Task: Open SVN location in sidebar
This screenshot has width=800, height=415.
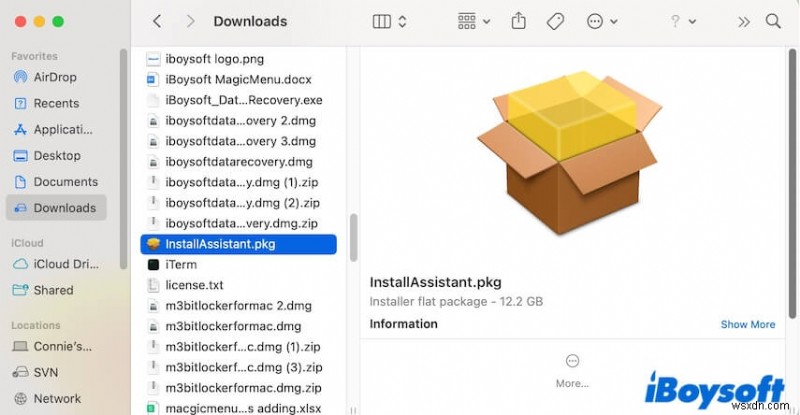Action: [45, 372]
